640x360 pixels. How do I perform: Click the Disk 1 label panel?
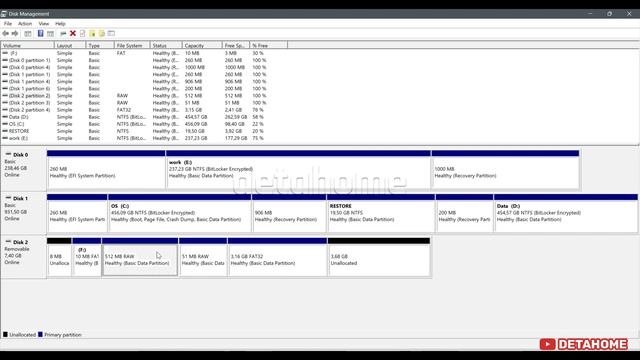23,213
